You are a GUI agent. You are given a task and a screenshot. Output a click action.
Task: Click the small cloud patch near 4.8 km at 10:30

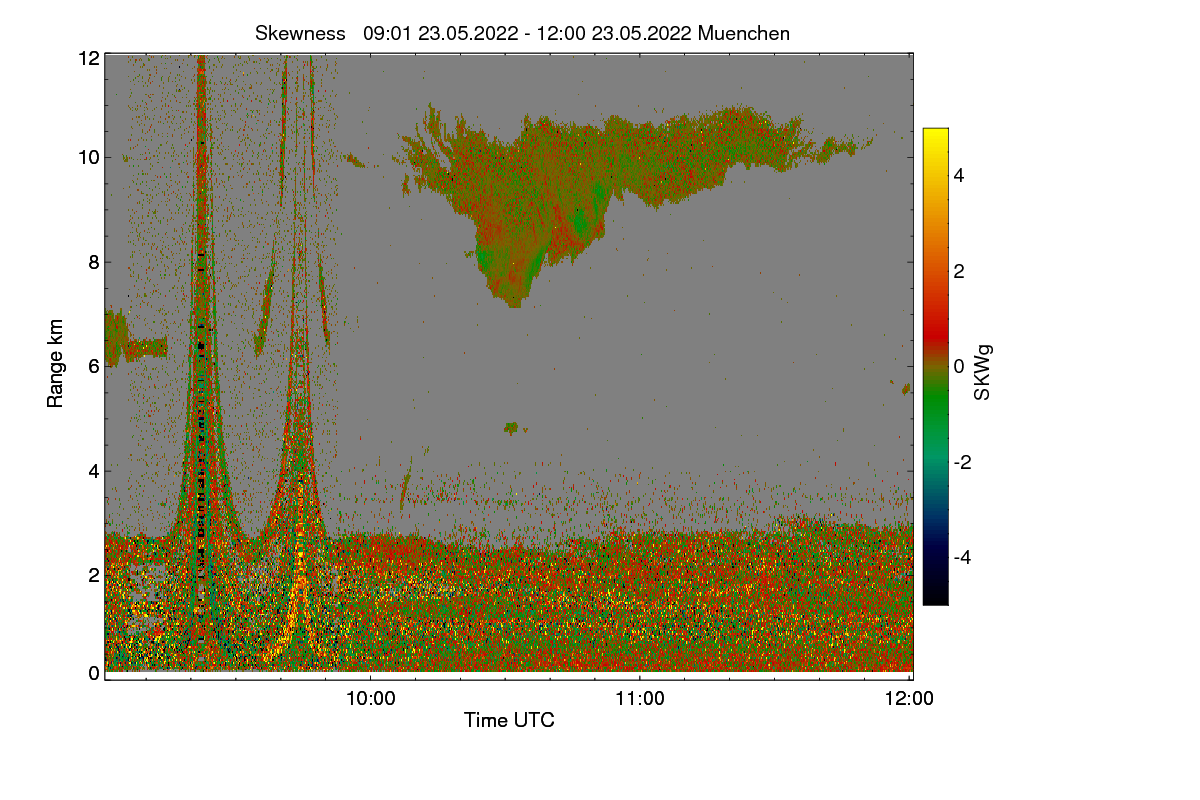pos(514,428)
